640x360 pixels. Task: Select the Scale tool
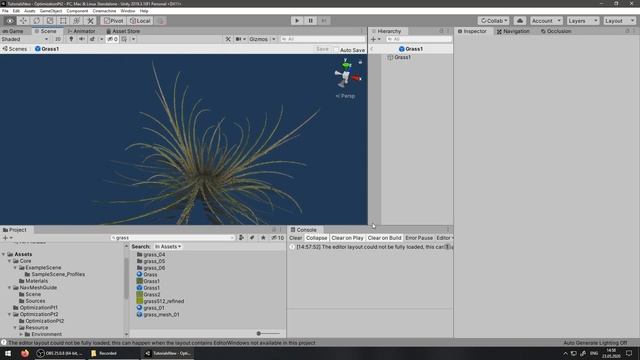click(x=50, y=21)
